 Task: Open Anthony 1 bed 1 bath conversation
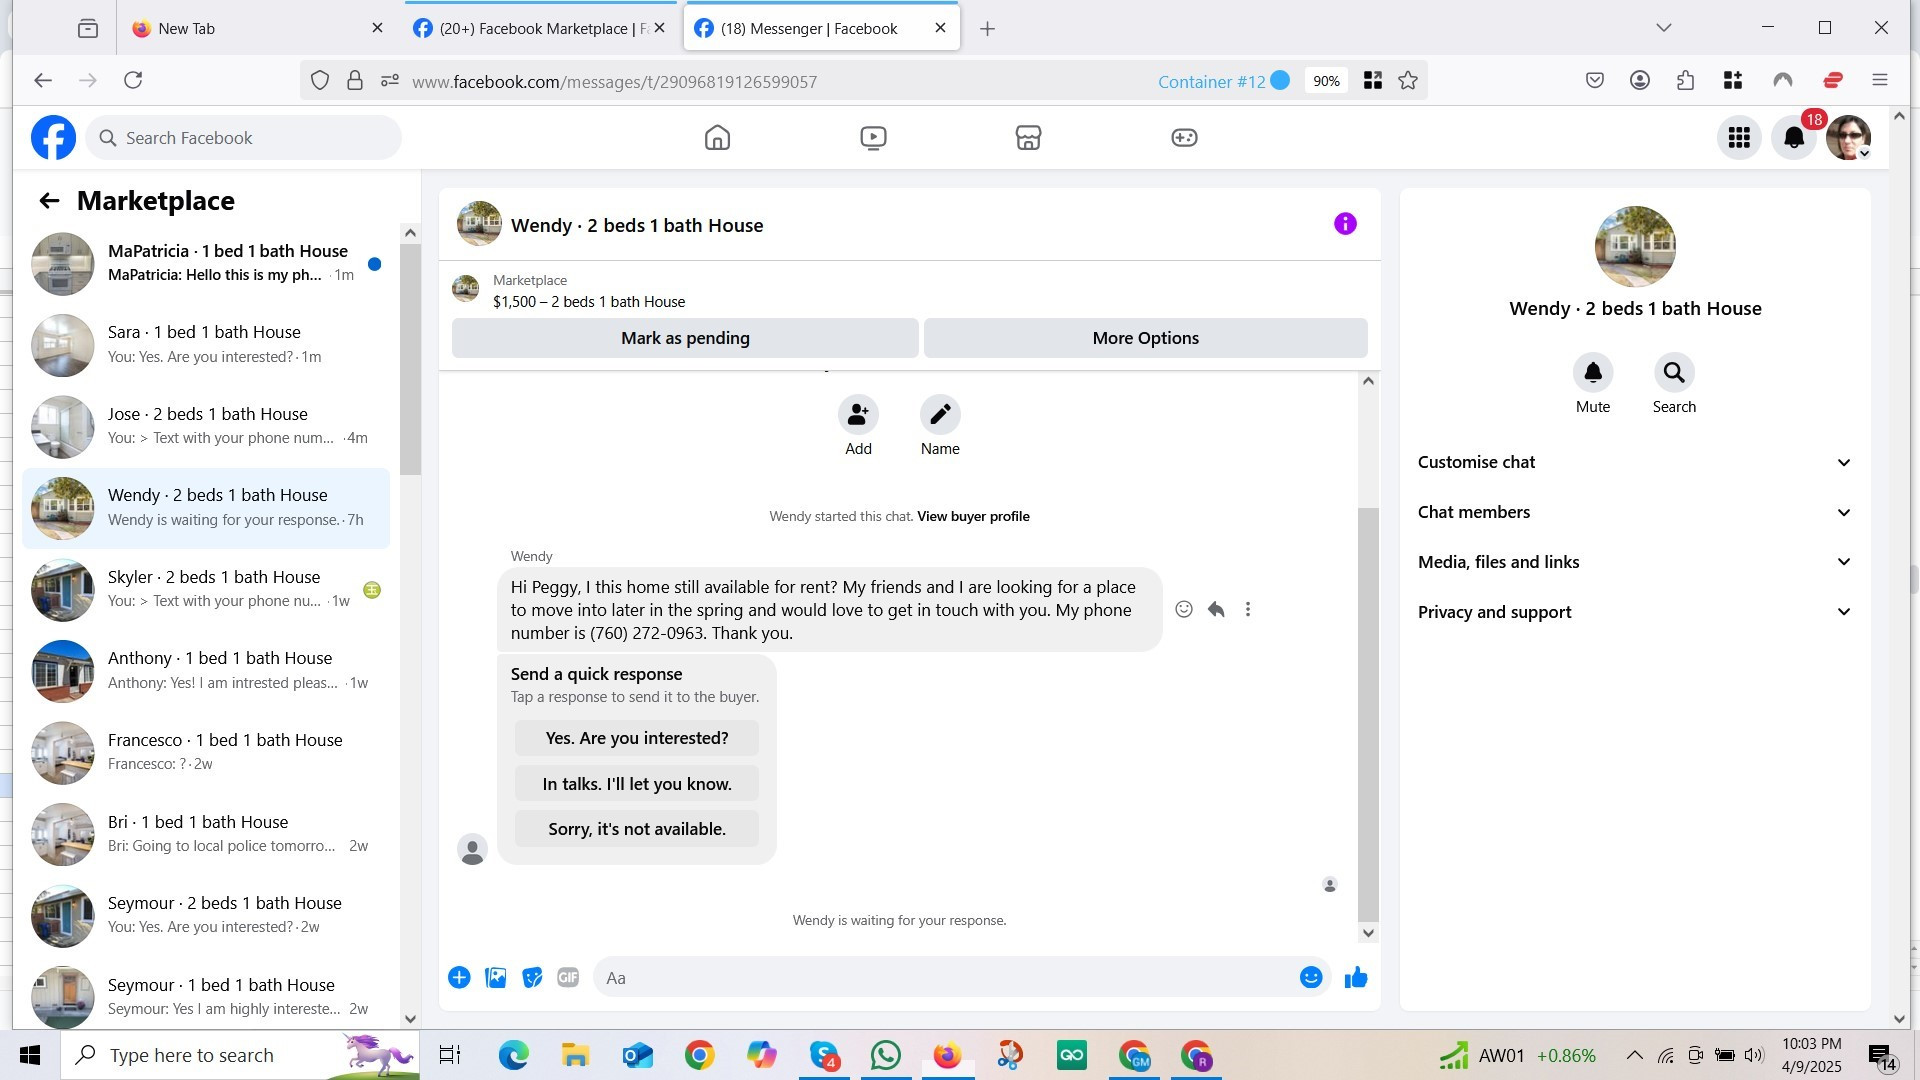[206, 671]
